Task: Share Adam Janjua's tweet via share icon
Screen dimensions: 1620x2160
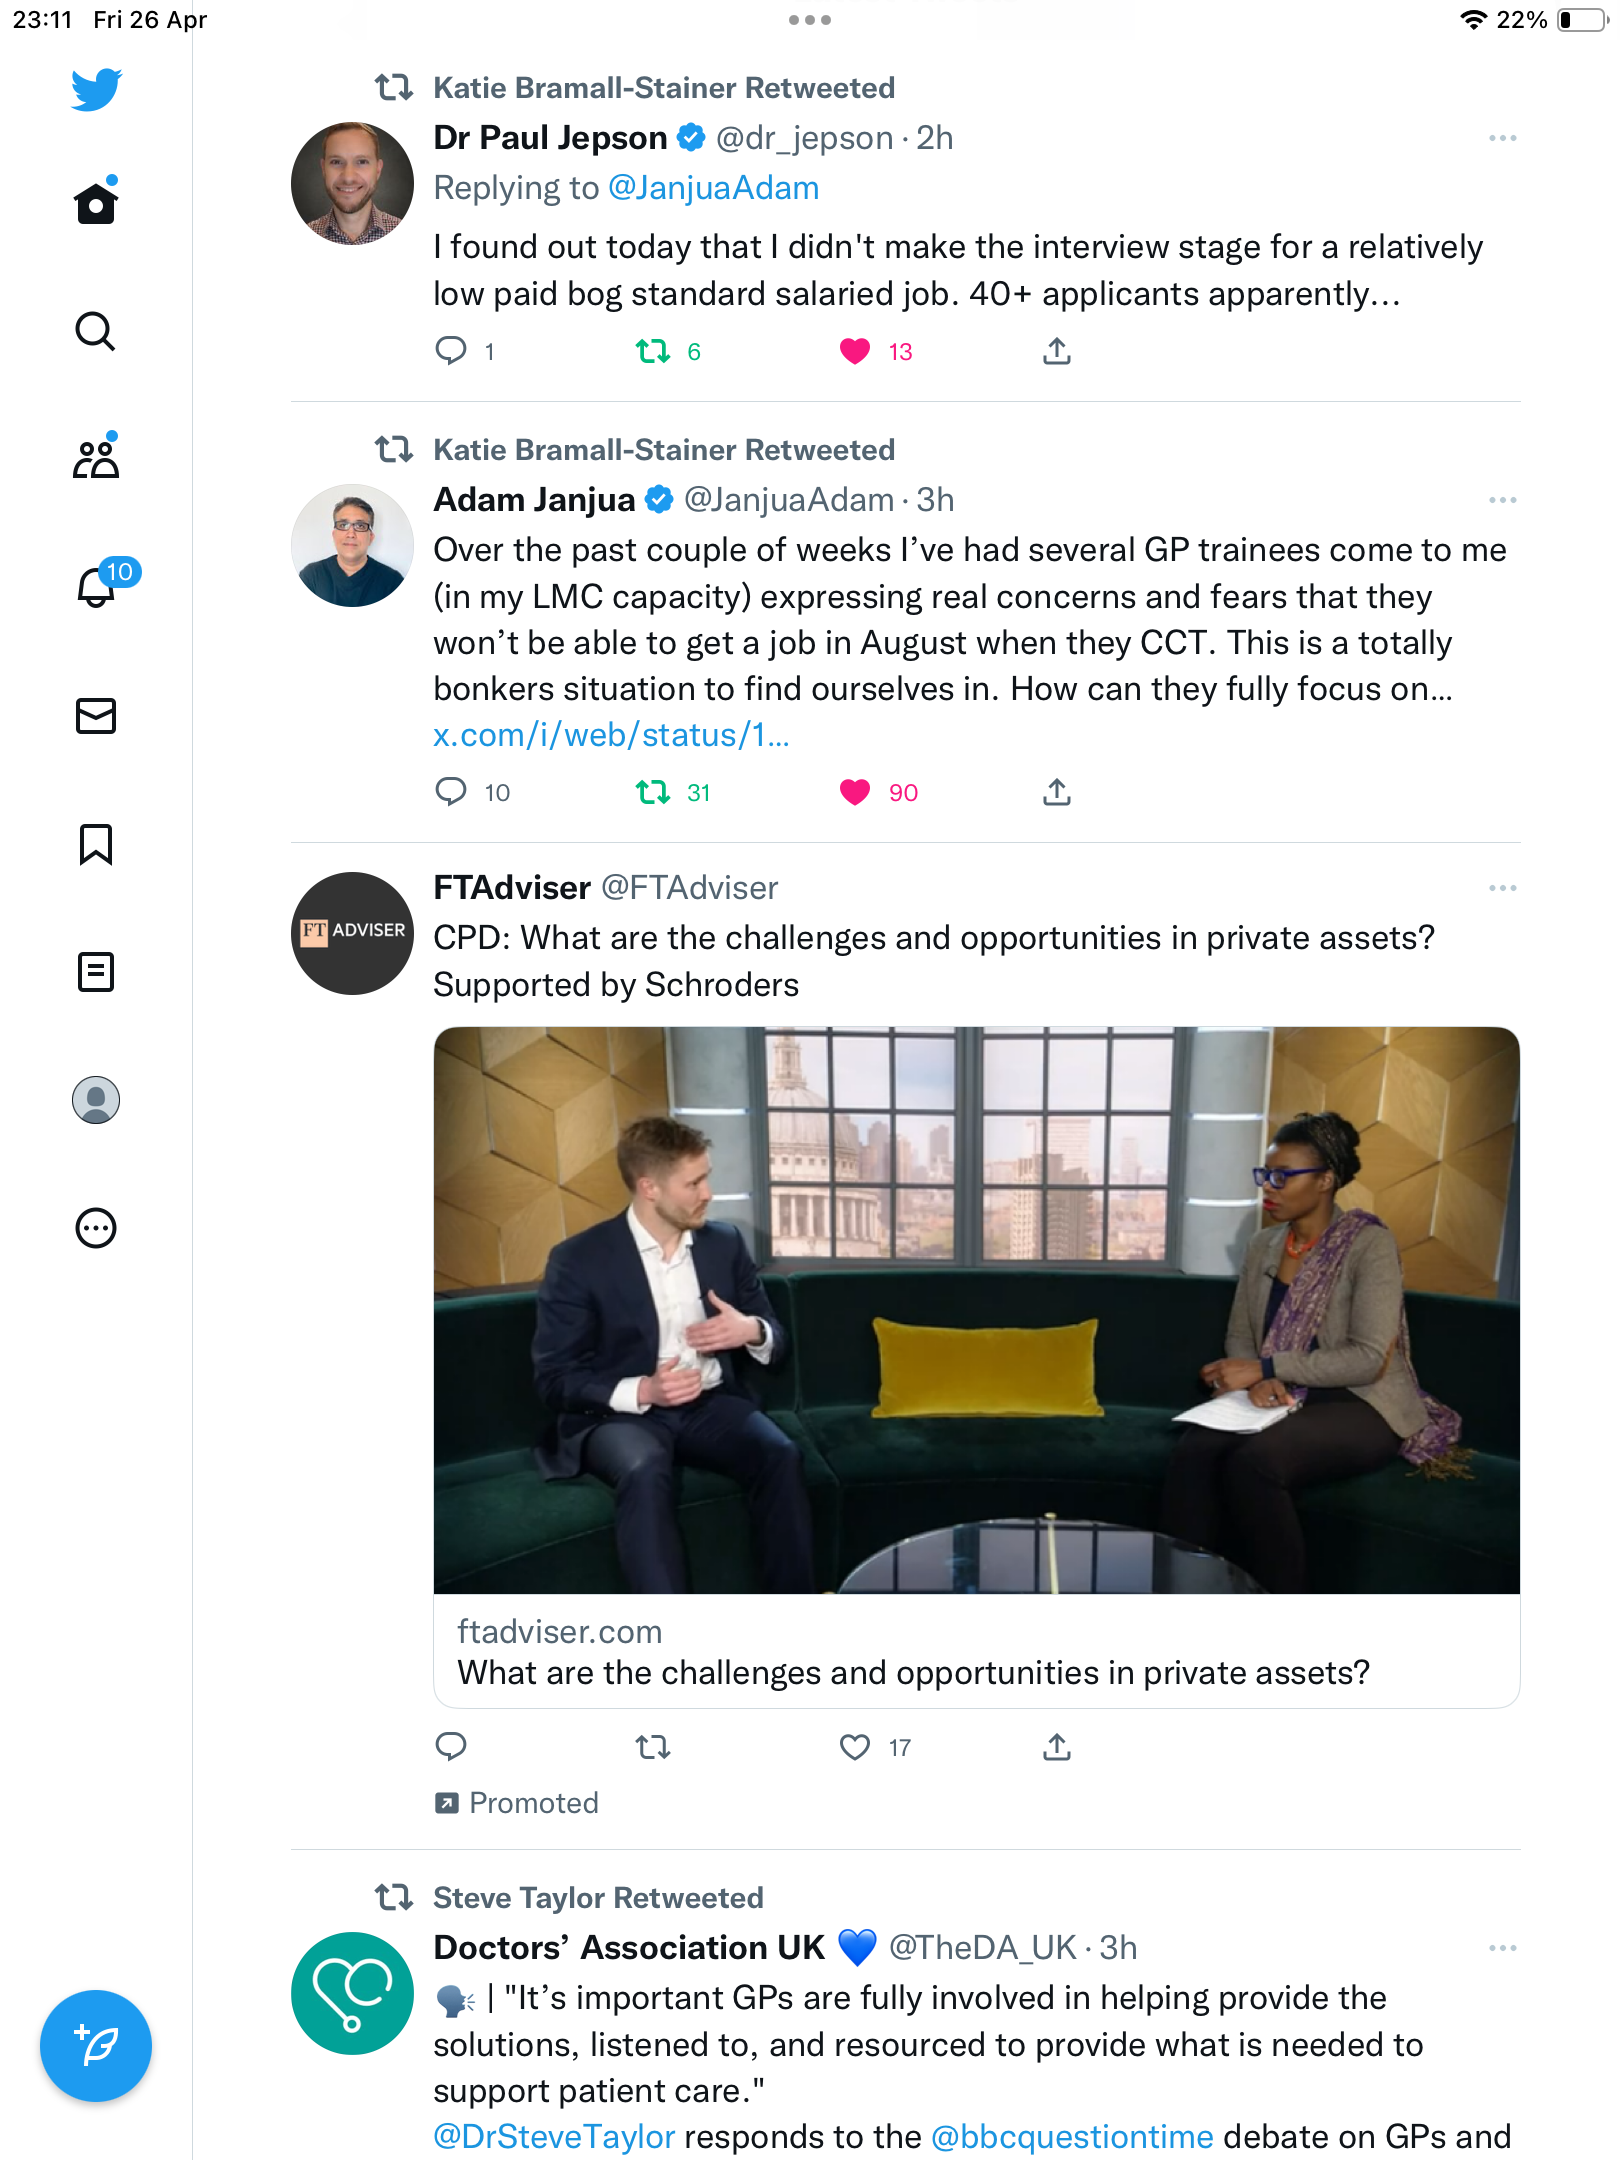Action: [x=1057, y=792]
